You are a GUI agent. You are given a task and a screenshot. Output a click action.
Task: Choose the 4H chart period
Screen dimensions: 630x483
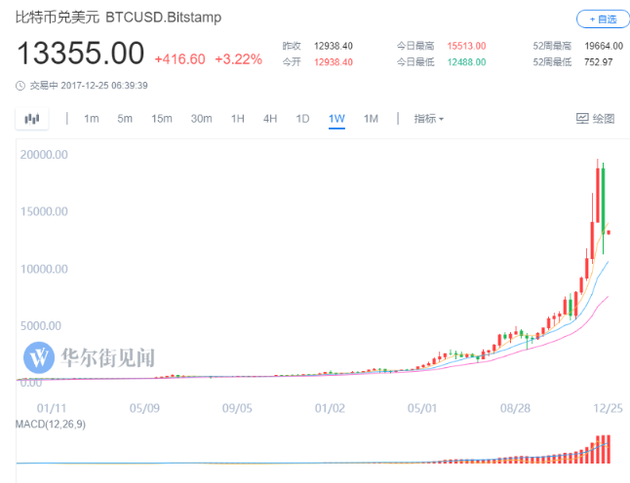[270, 119]
